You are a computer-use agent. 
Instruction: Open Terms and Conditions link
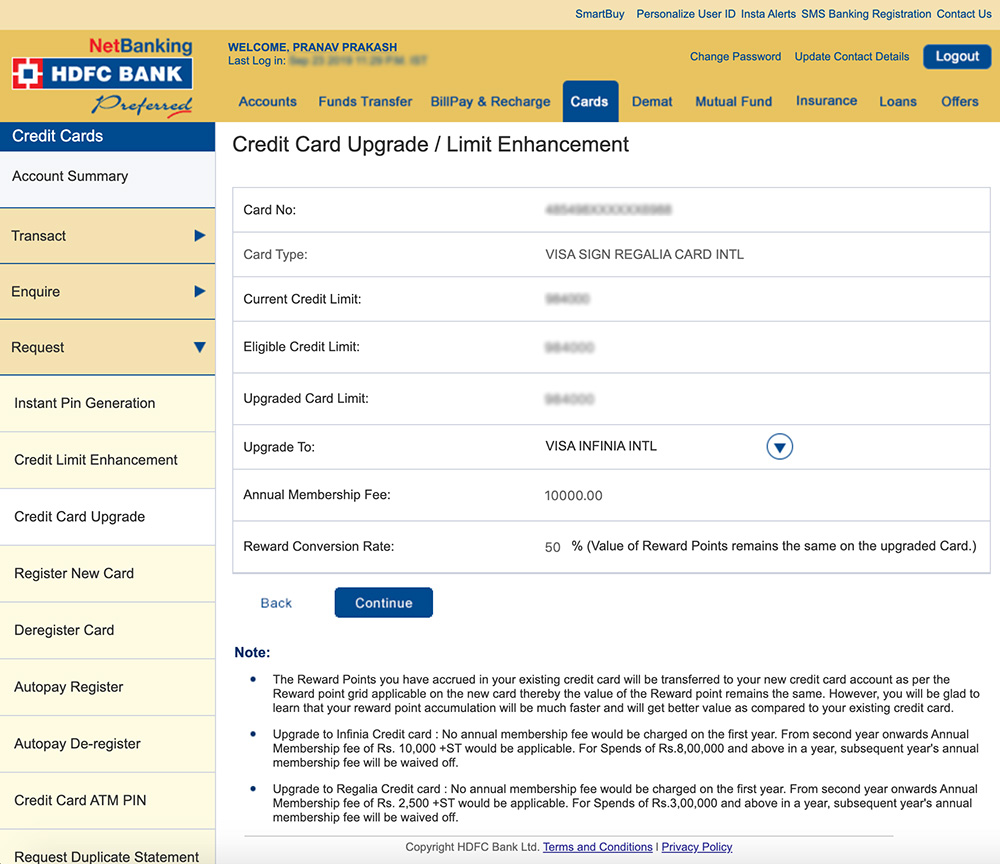[598, 847]
